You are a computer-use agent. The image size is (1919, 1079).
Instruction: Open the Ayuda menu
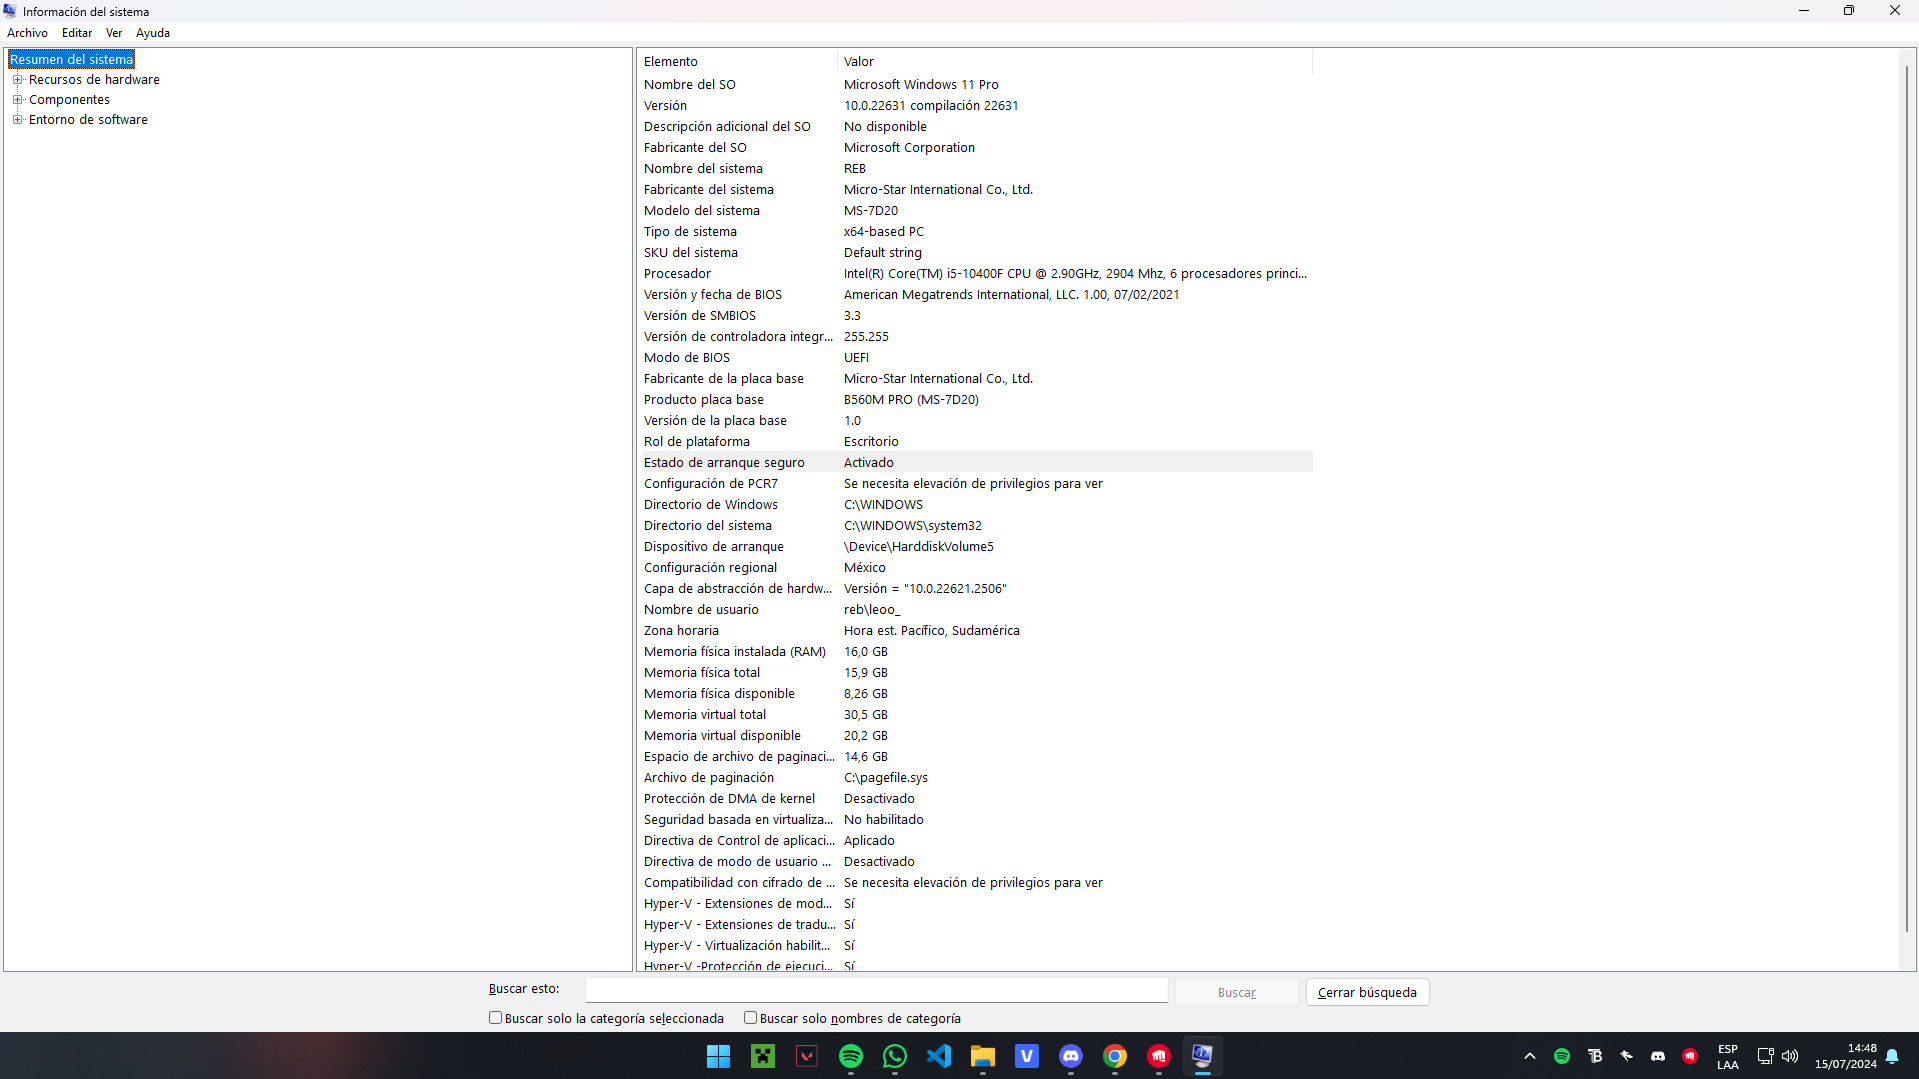(152, 33)
